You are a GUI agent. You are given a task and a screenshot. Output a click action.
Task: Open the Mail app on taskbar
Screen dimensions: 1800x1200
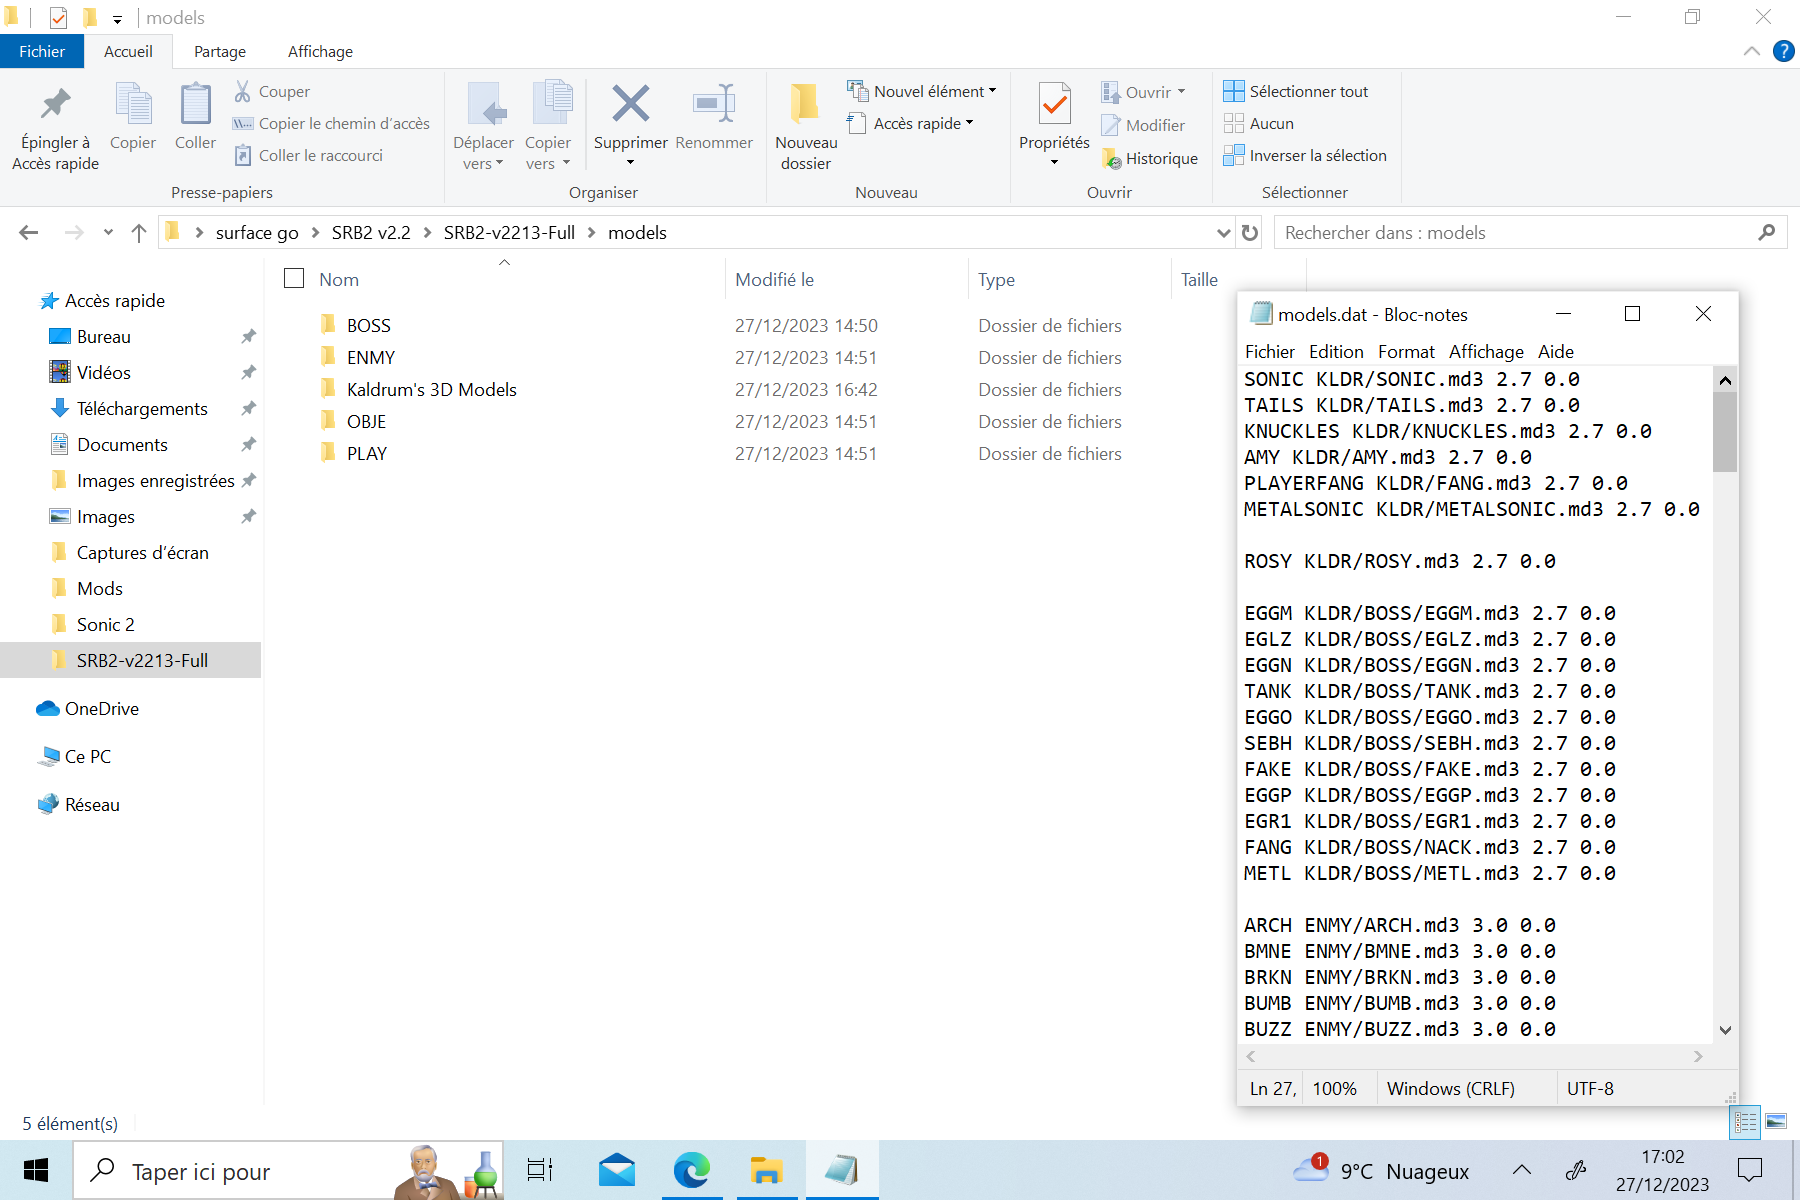pyautogui.click(x=617, y=1170)
